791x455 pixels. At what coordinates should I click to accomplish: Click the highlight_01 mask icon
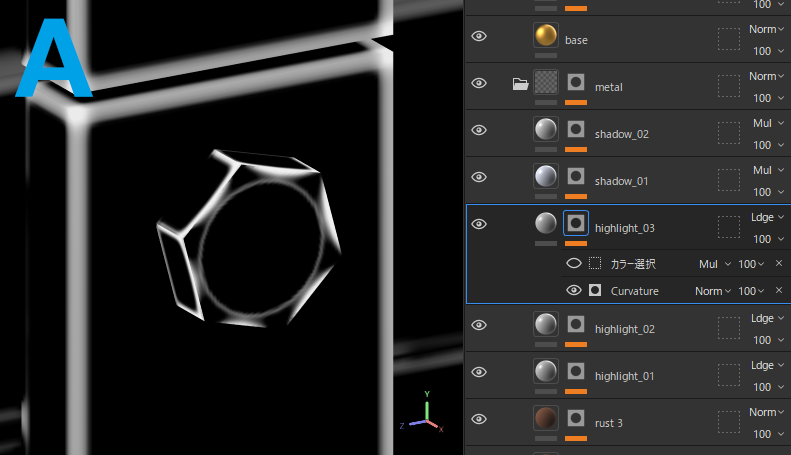pos(576,371)
